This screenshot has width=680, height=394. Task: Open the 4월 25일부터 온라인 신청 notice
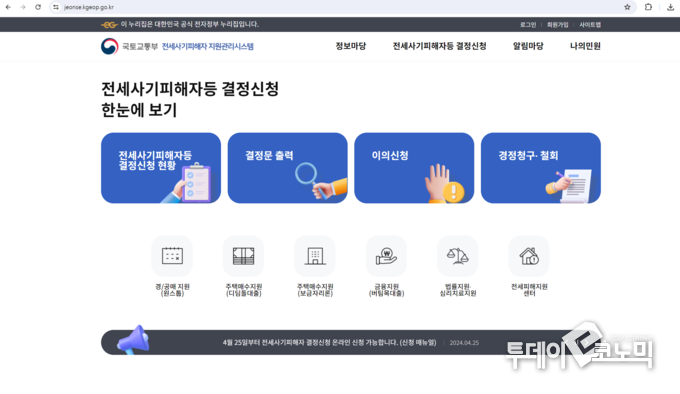point(330,342)
